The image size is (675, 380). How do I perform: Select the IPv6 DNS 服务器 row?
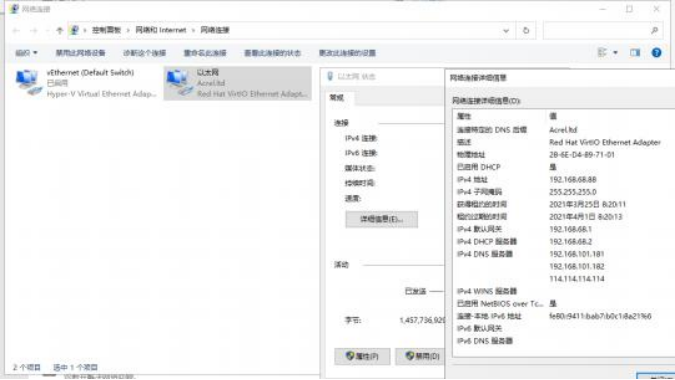[564, 341]
